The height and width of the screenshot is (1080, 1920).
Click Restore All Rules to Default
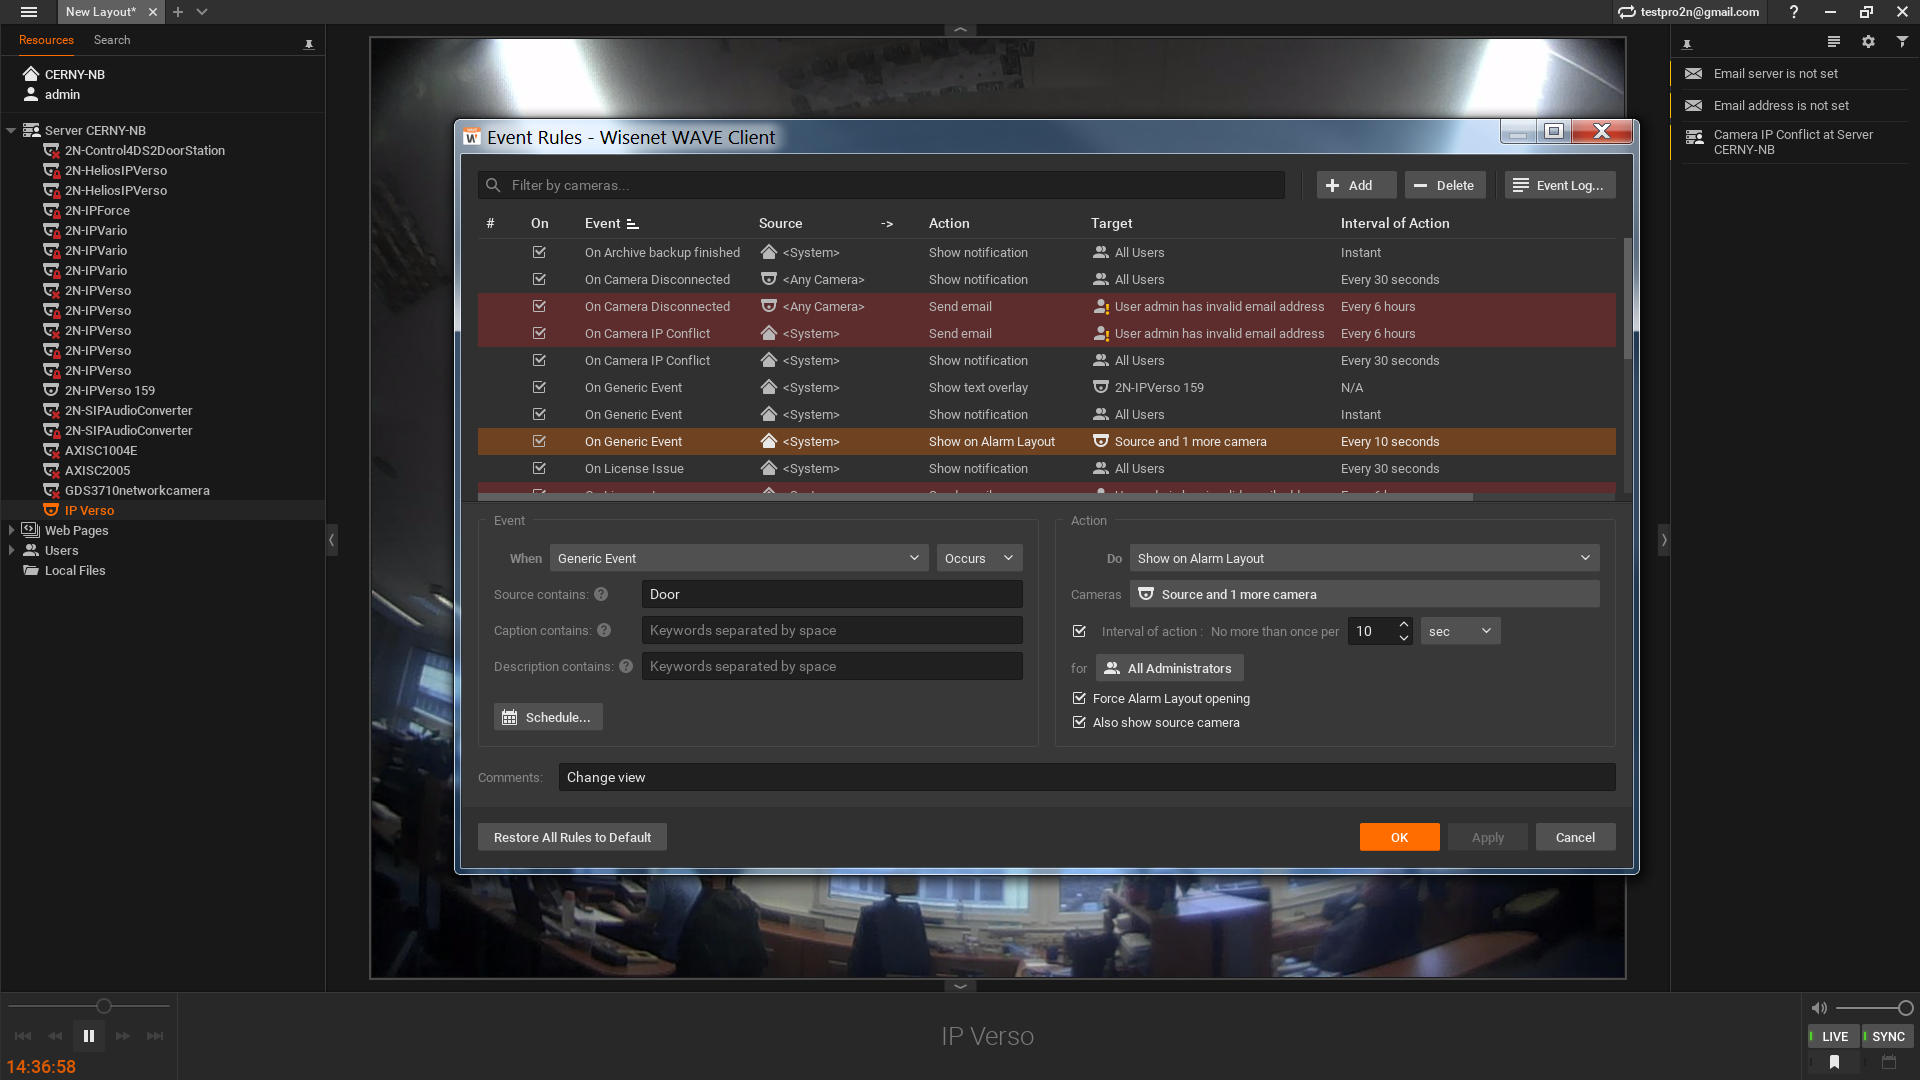point(572,837)
